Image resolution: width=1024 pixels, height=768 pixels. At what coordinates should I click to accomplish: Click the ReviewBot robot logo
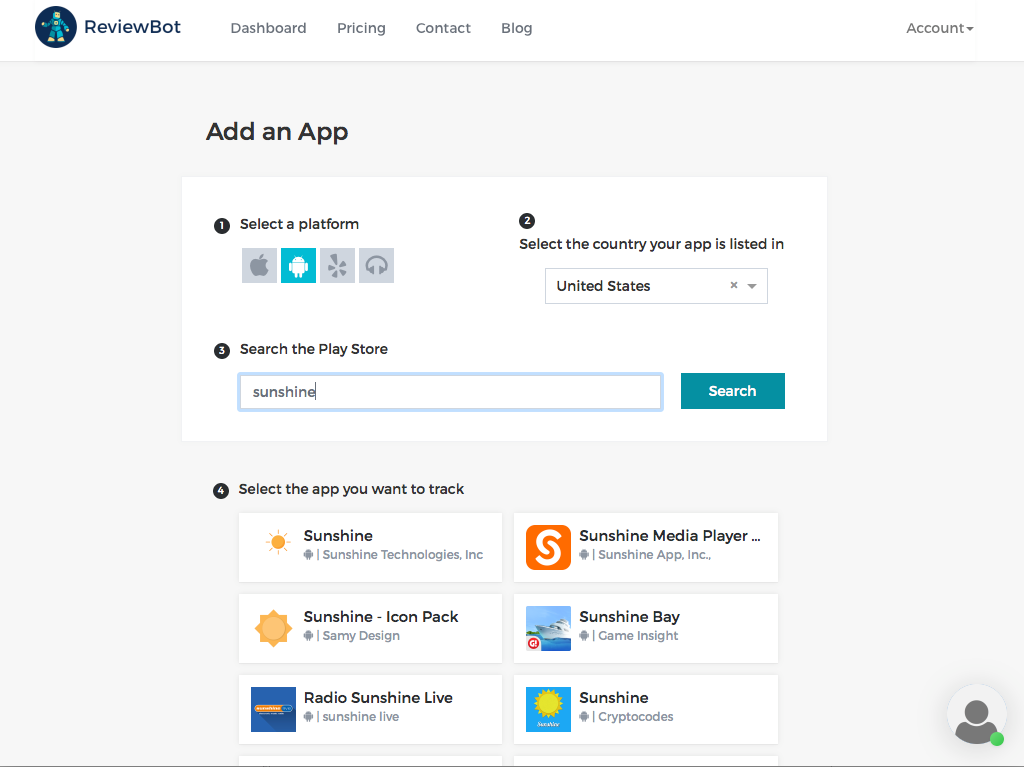point(56,27)
